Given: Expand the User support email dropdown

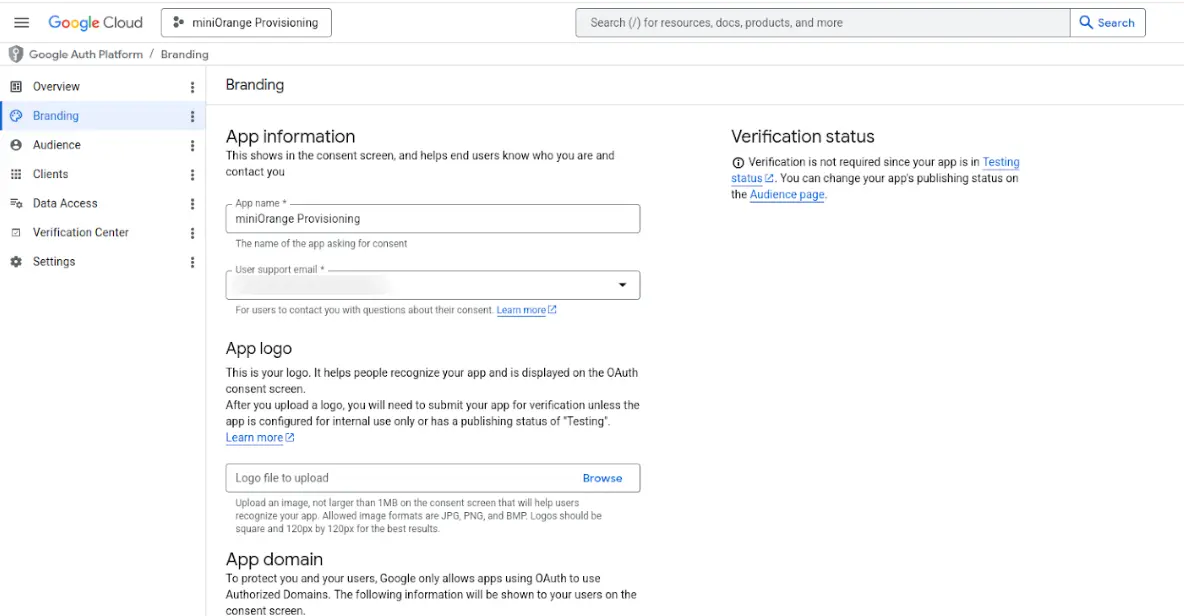Looking at the screenshot, I should point(433,285).
